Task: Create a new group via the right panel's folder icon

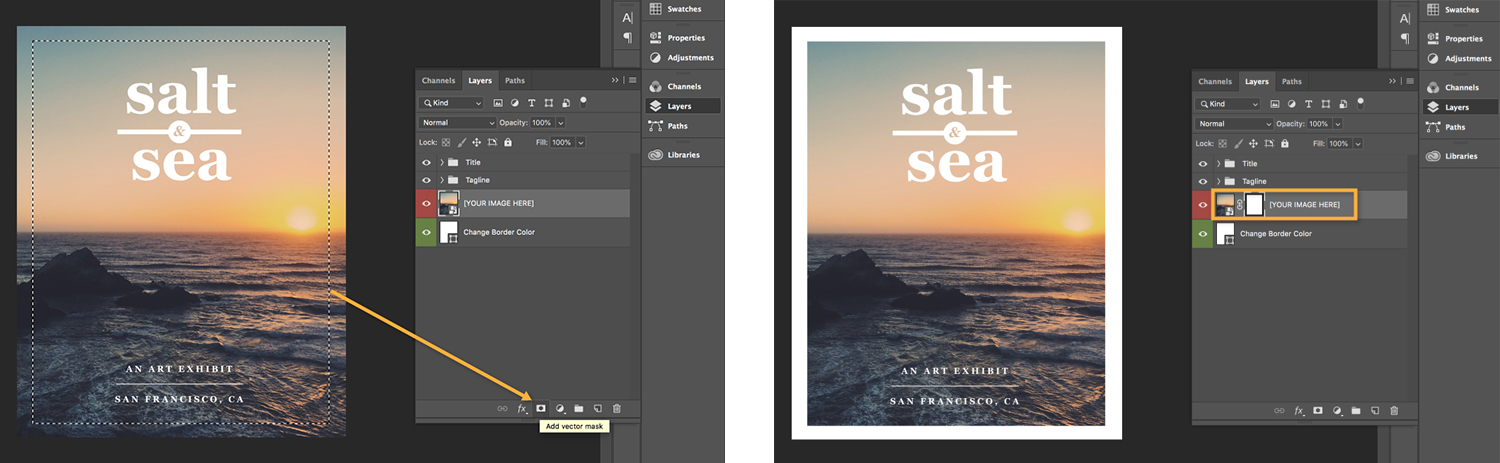Action: [1356, 410]
